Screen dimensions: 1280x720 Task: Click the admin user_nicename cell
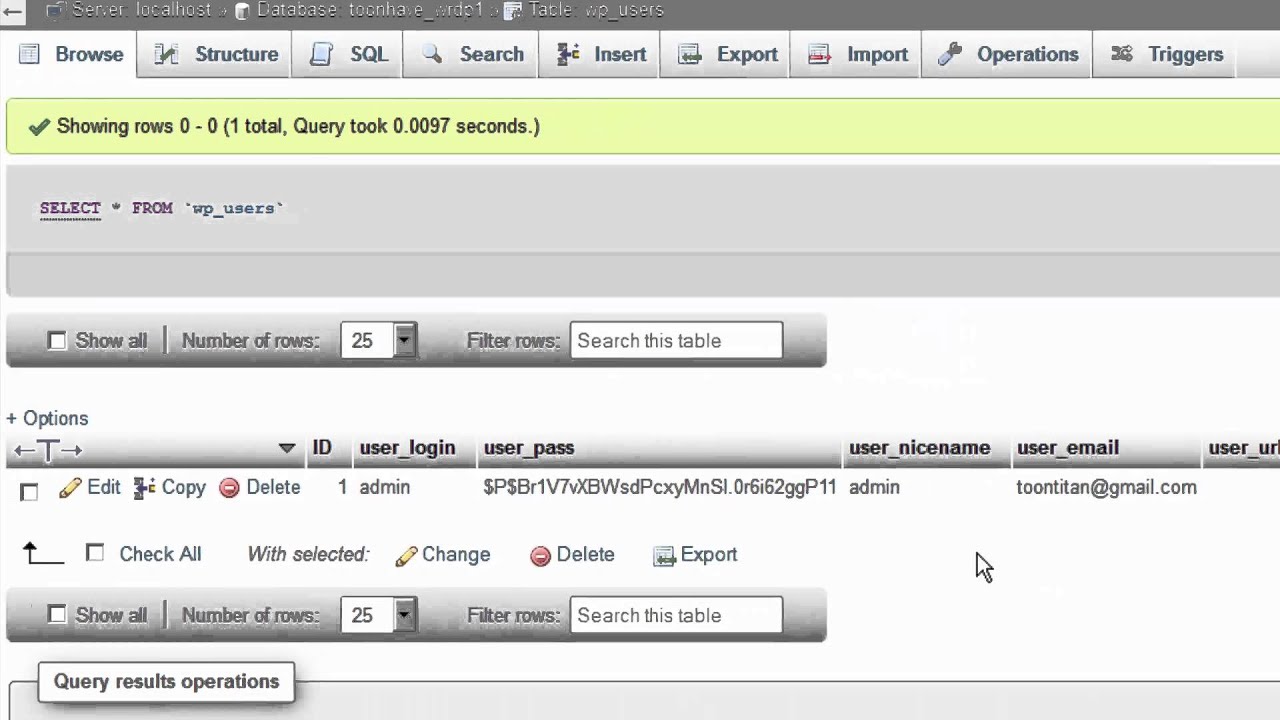(874, 487)
